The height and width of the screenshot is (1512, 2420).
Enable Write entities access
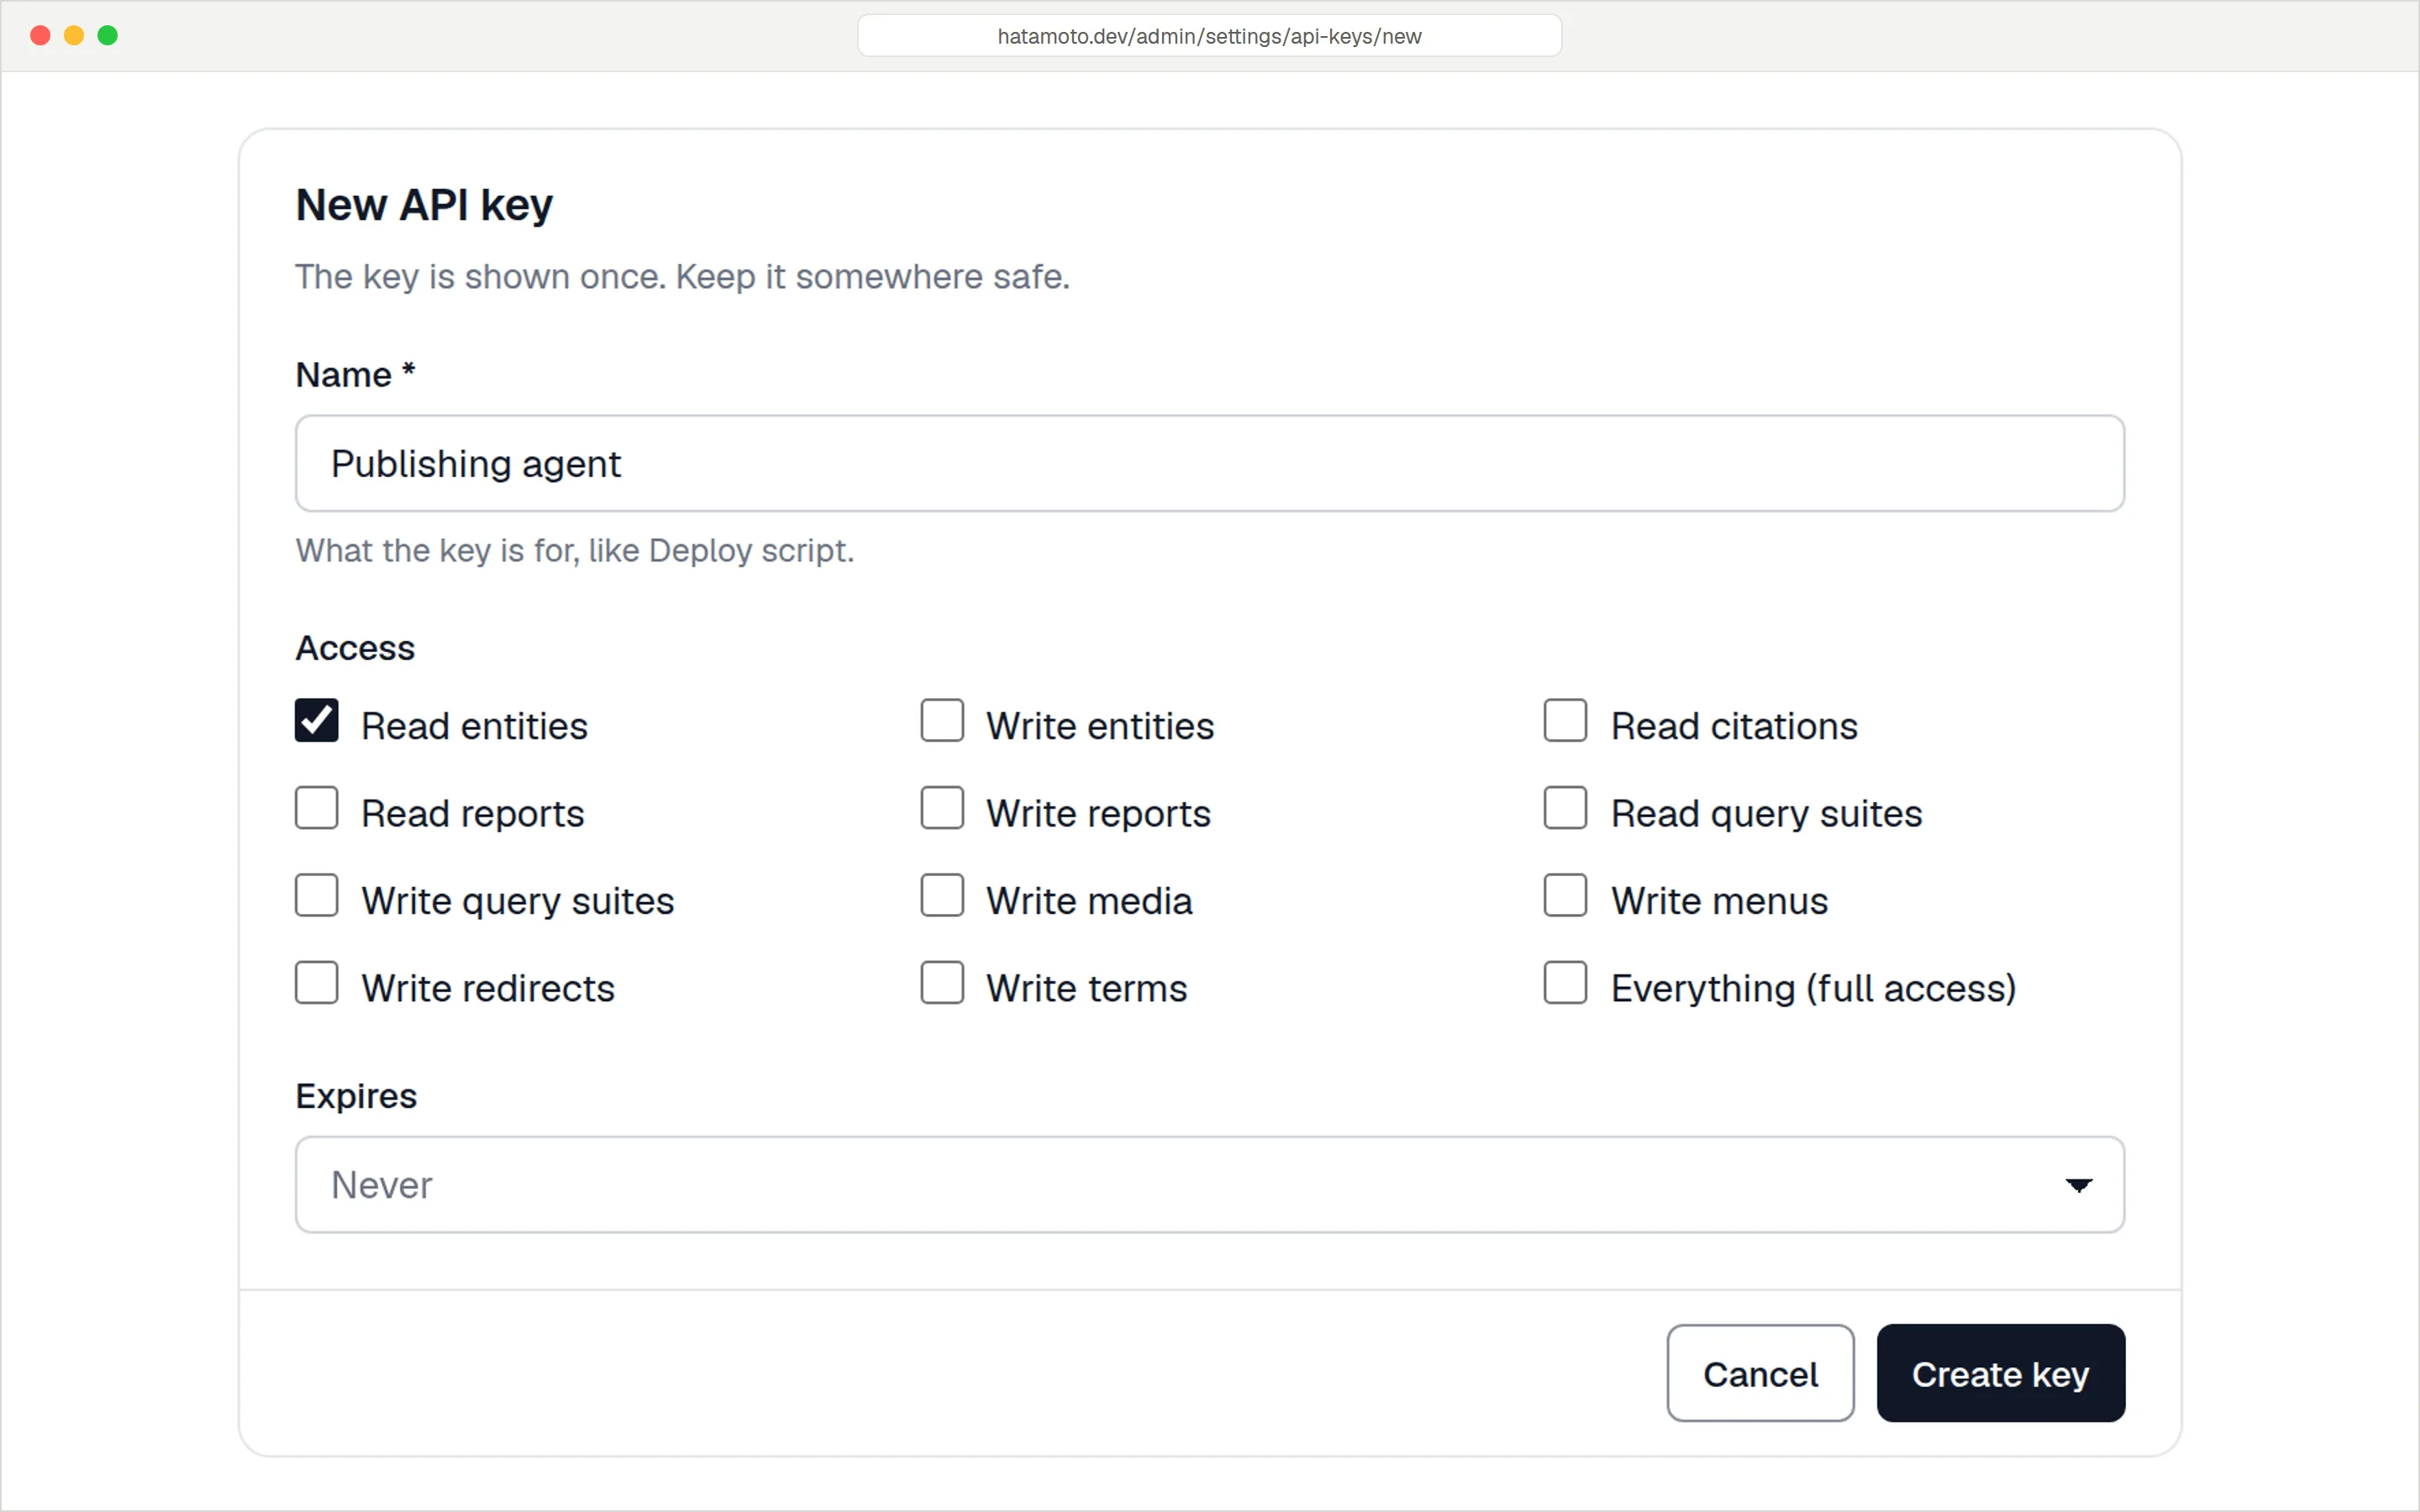click(942, 720)
